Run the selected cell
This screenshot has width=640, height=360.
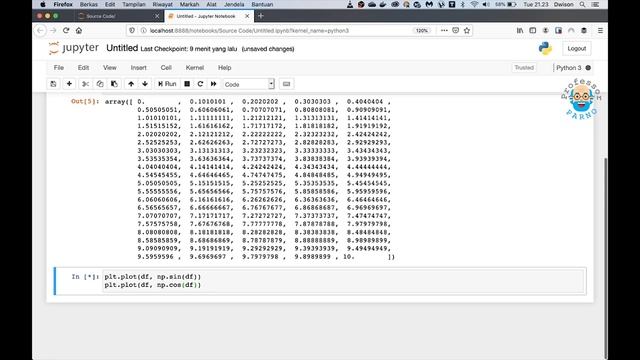167,84
